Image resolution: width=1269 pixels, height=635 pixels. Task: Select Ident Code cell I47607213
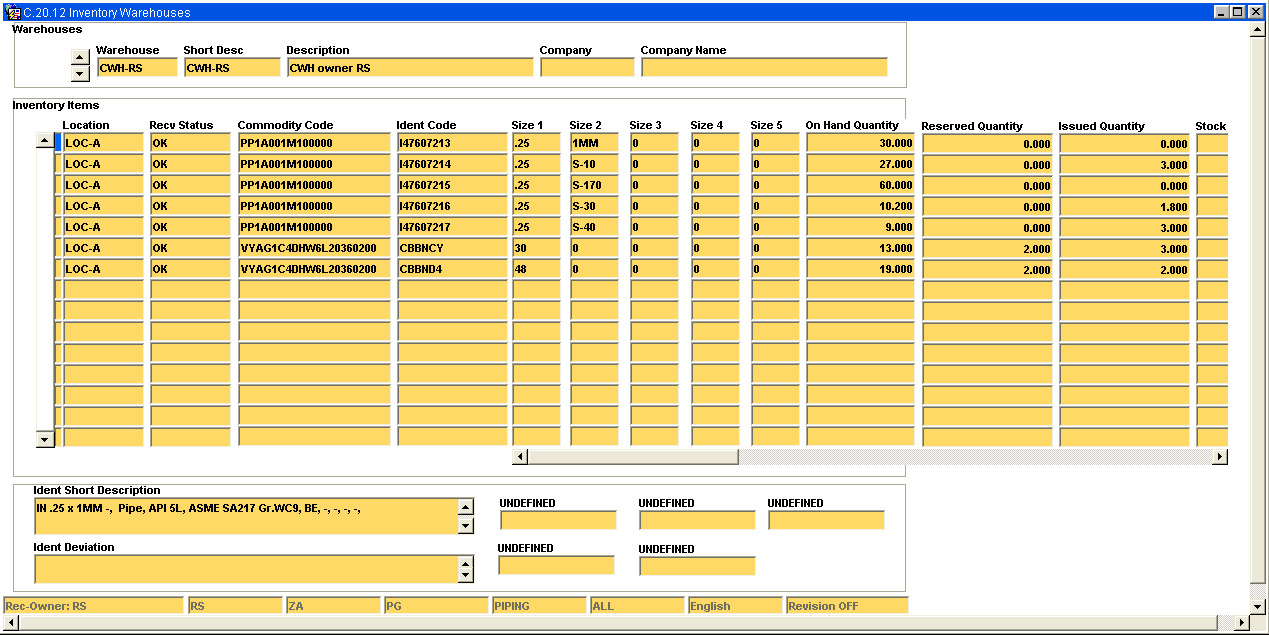point(452,143)
